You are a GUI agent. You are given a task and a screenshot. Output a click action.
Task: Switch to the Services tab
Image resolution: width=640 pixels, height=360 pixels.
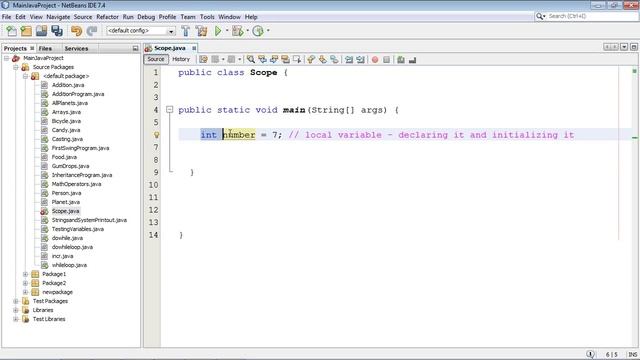(76, 48)
